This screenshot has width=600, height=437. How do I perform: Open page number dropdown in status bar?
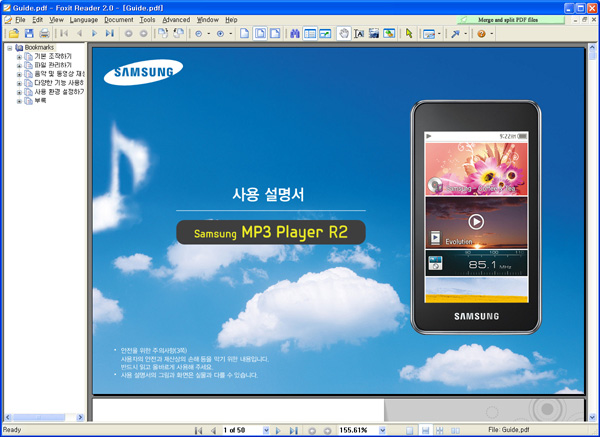click(266, 430)
